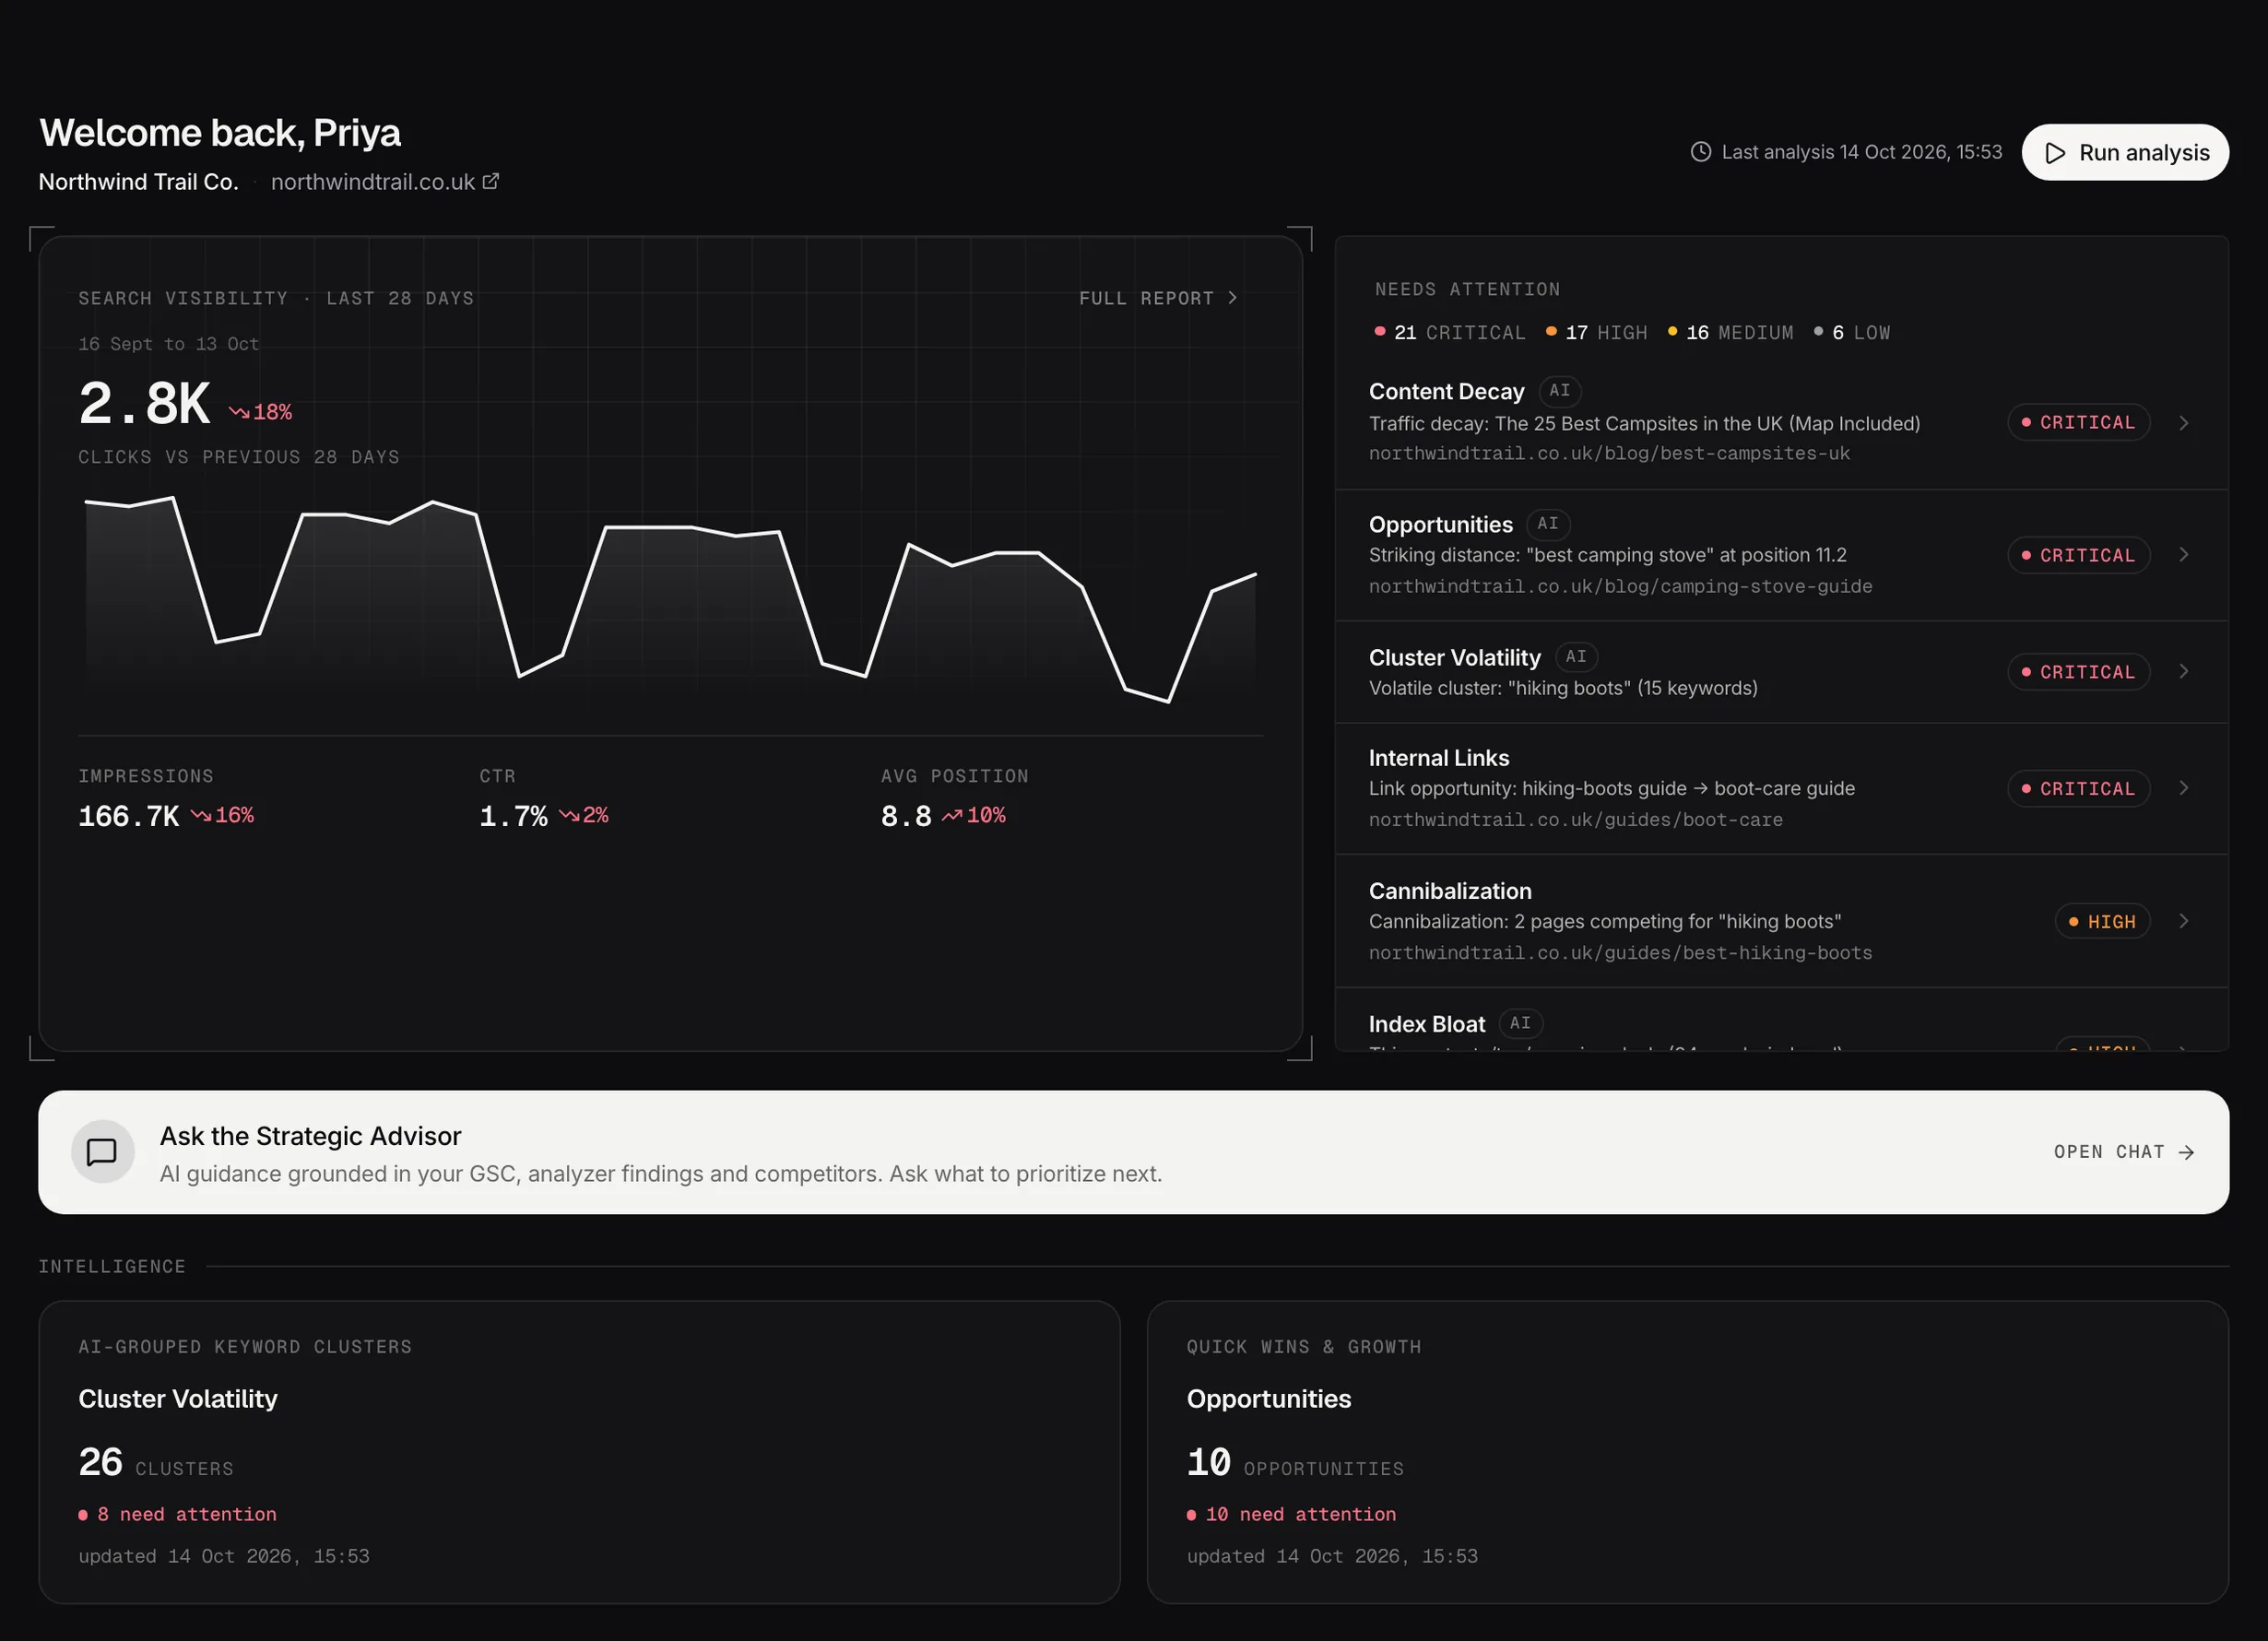The image size is (2268, 1641).
Task: Click the '8 need attention' text
Action: tap(186, 1514)
